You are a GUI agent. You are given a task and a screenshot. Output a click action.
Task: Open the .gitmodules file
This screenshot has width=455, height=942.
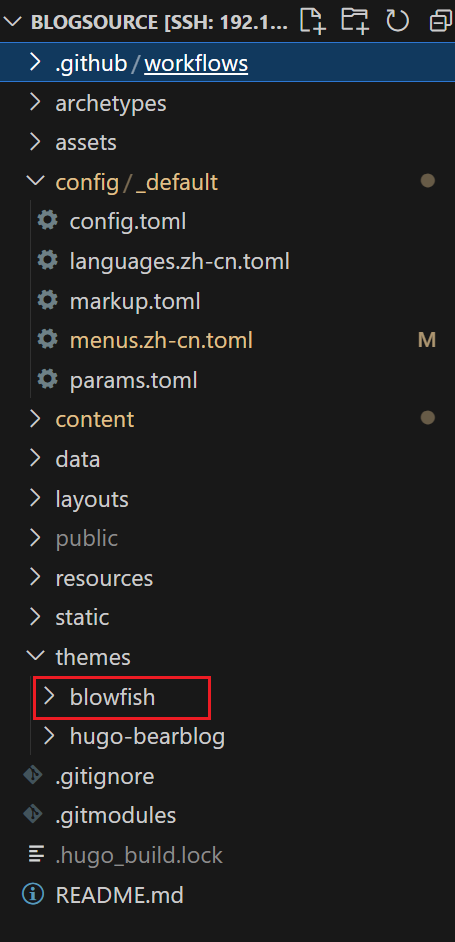coord(116,815)
